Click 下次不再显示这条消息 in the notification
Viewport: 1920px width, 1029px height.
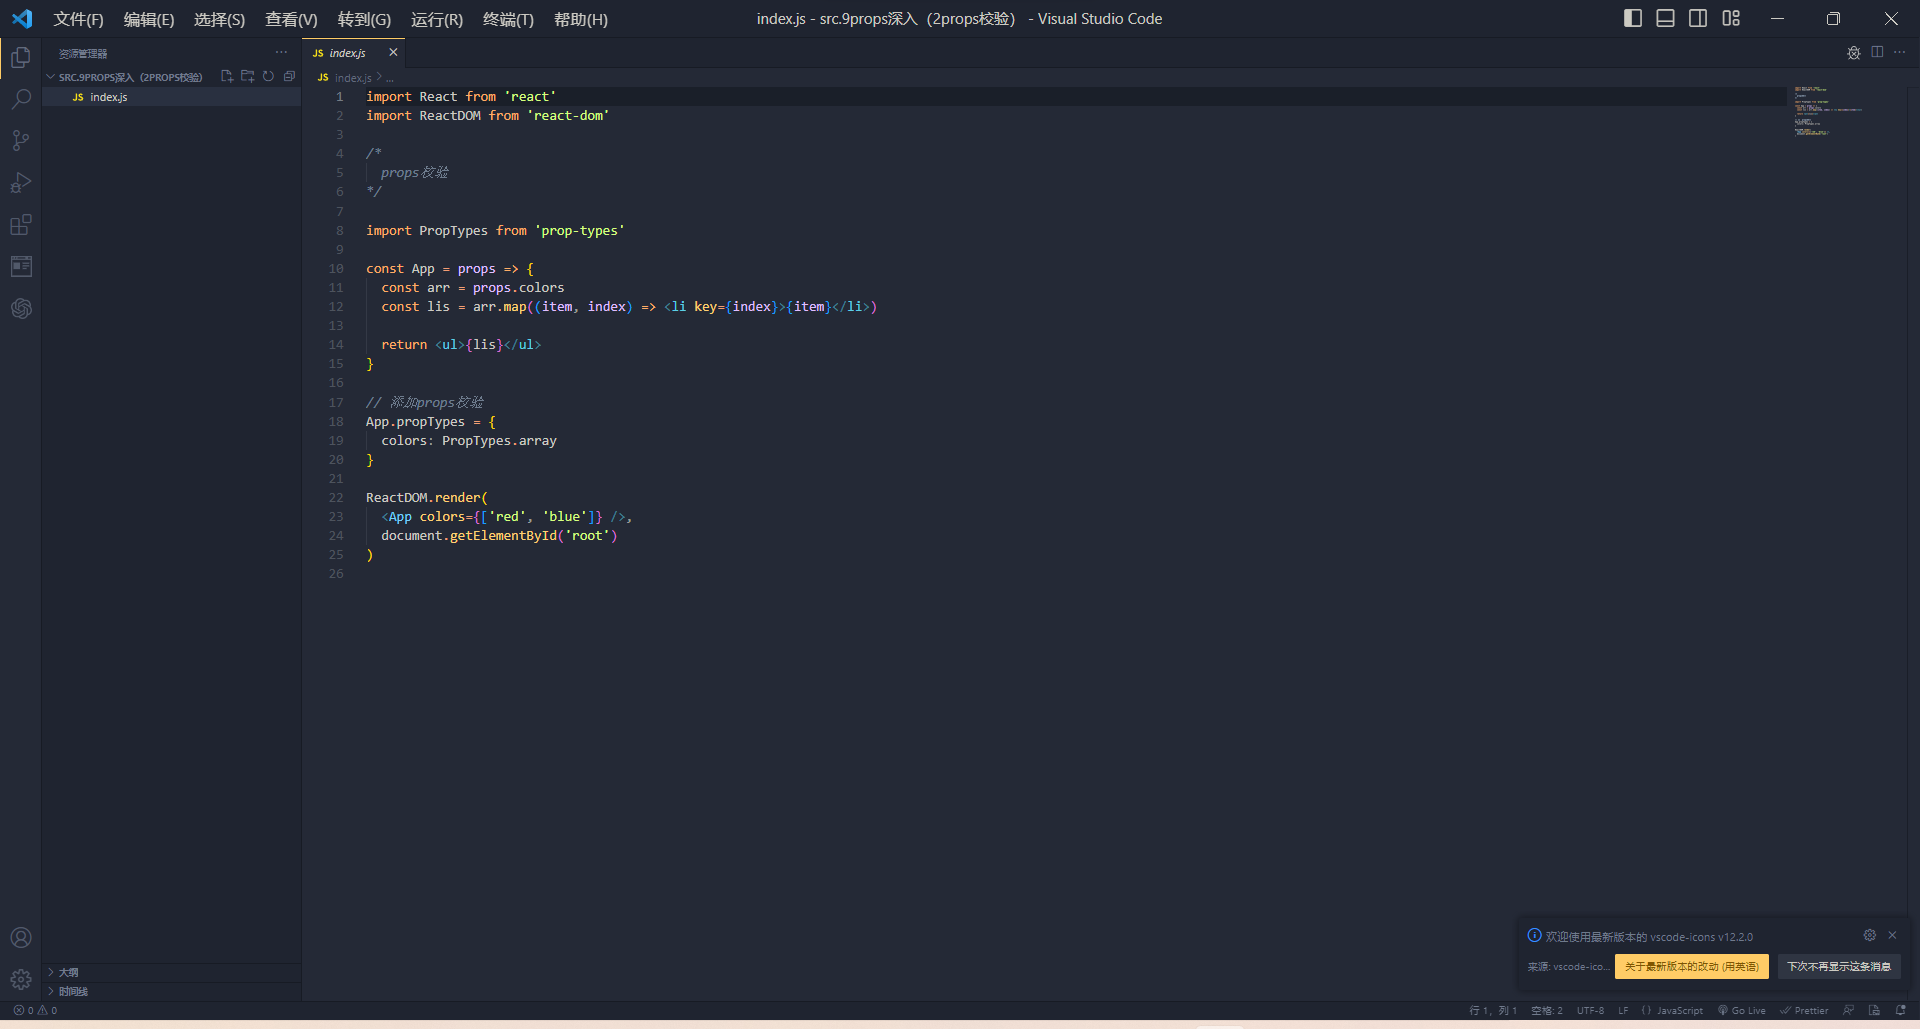[x=1838, y=967]
